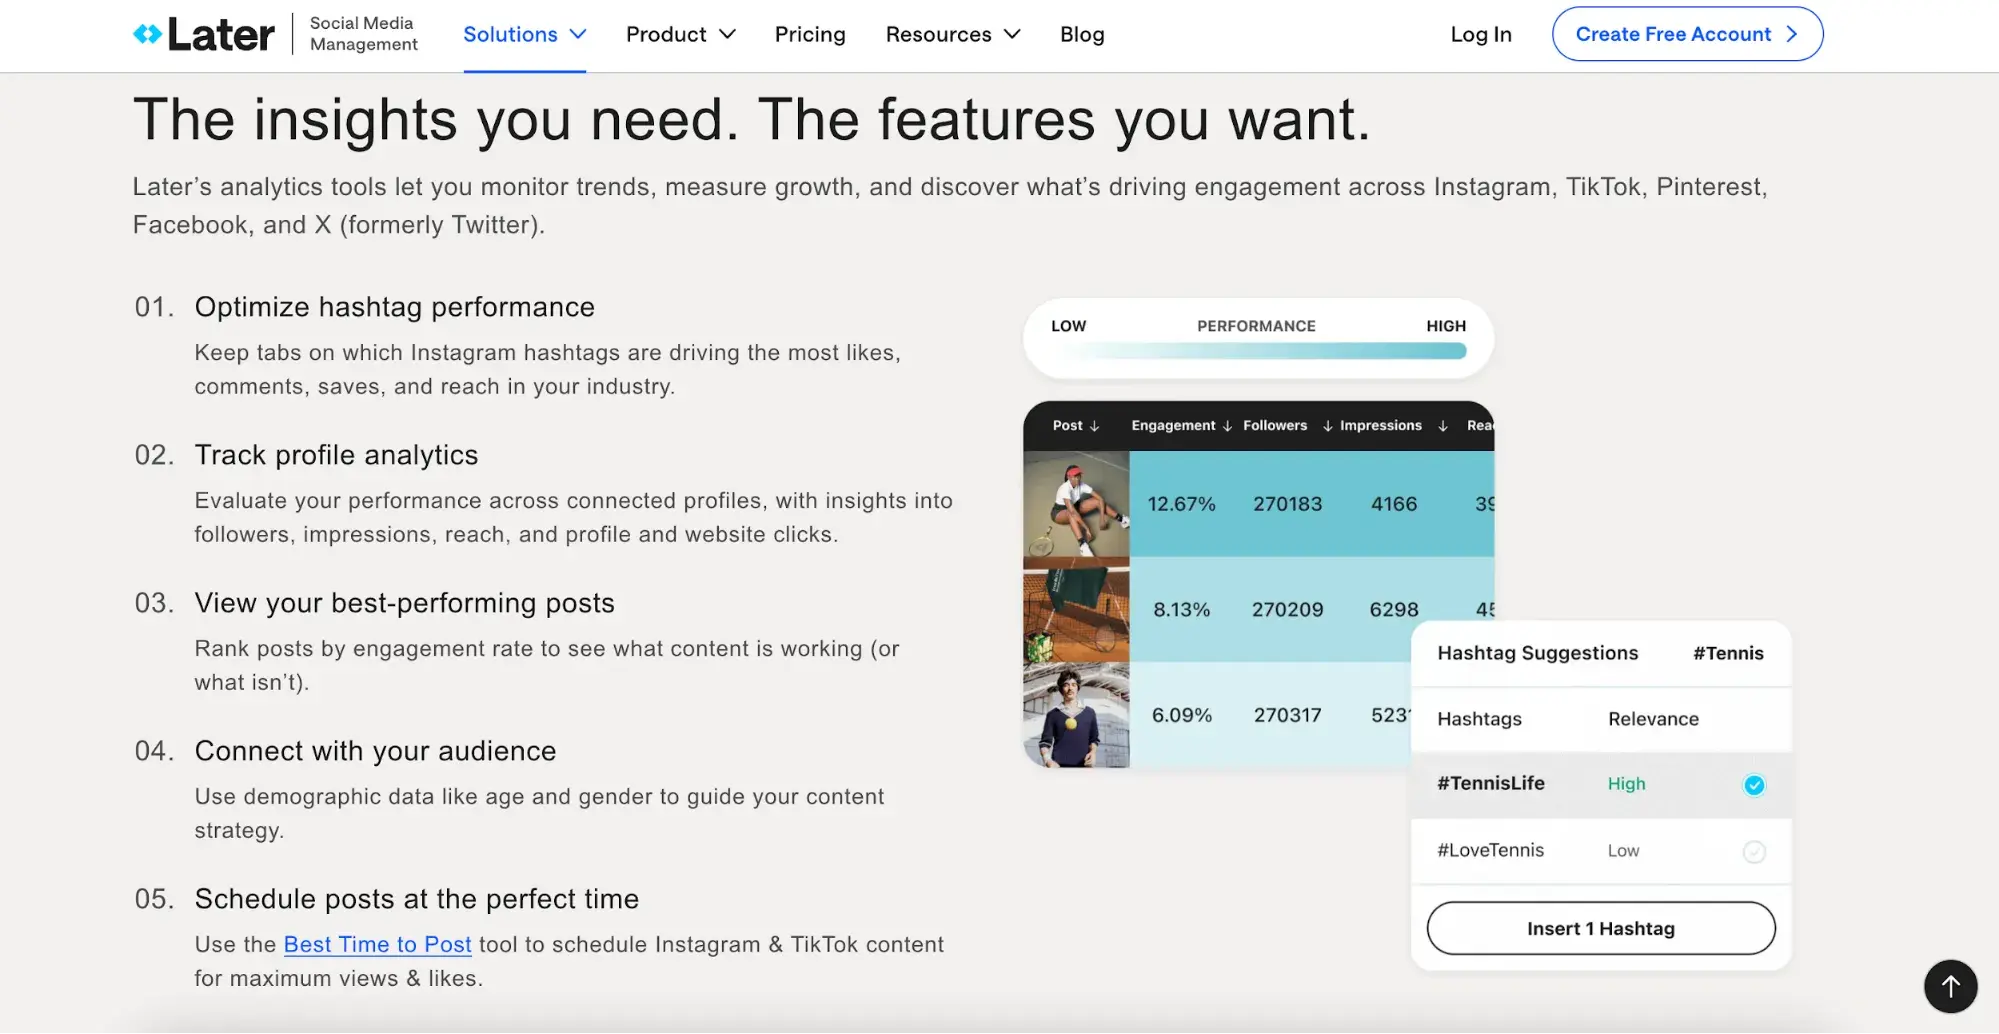Open the Product menu
Viewport: 1999px width, 1034px height.
tap(681, 34)
